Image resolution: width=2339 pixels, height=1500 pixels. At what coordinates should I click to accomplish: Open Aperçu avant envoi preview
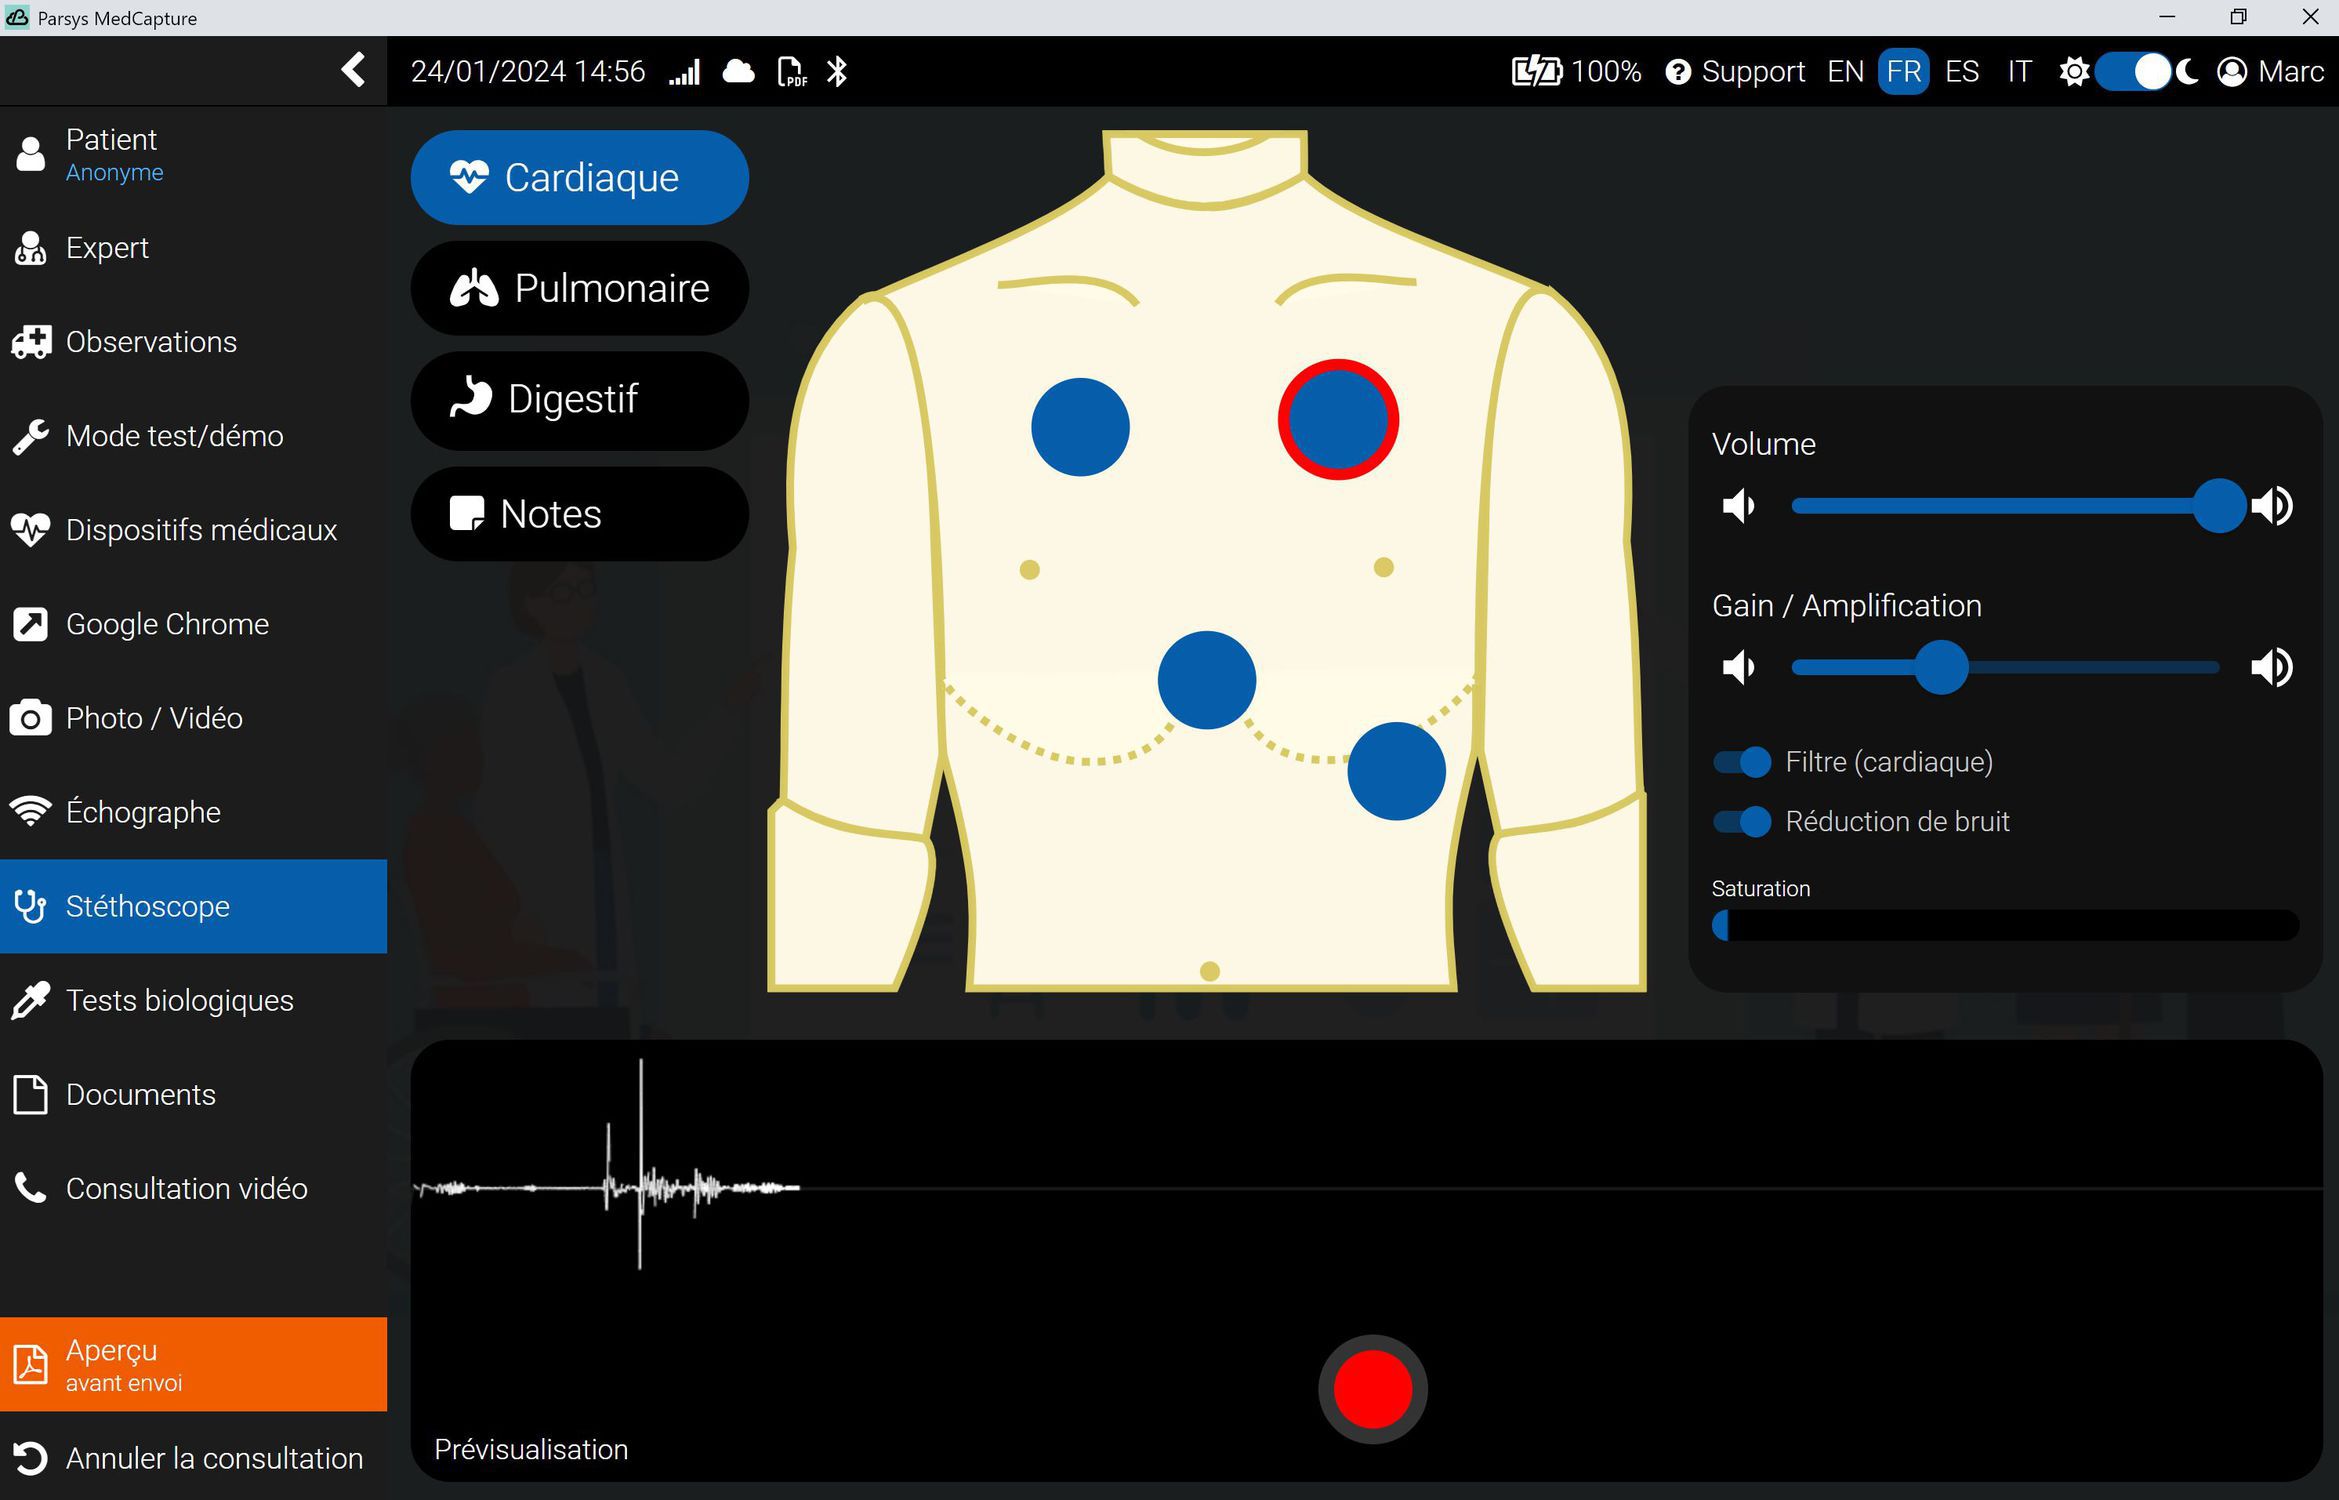click(x=193, y=1364)
